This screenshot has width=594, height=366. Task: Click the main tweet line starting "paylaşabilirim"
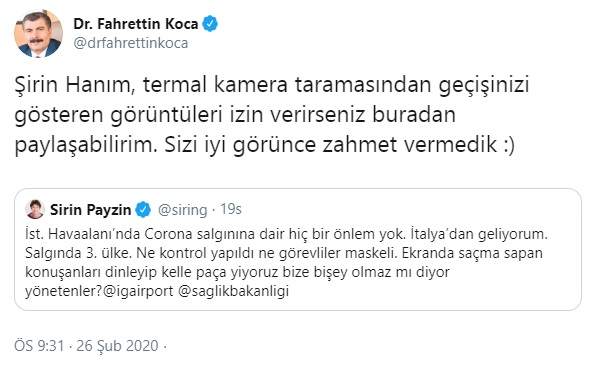point(265,145)
